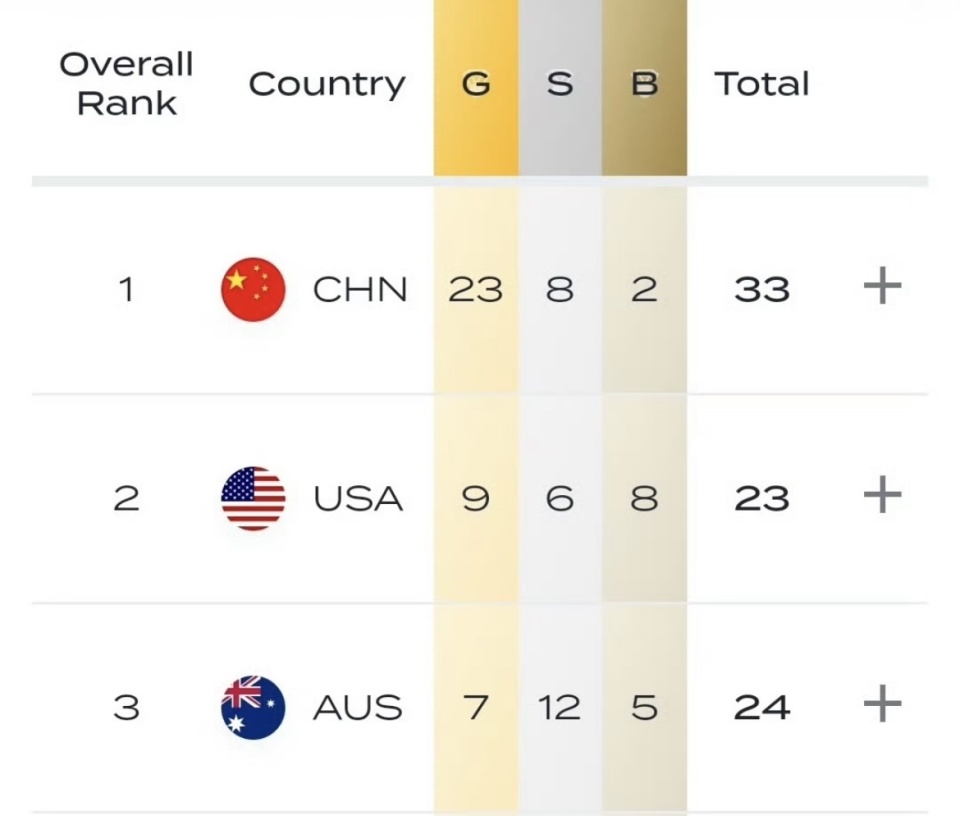Click the Overall Rank header

(x=127, y=84)
